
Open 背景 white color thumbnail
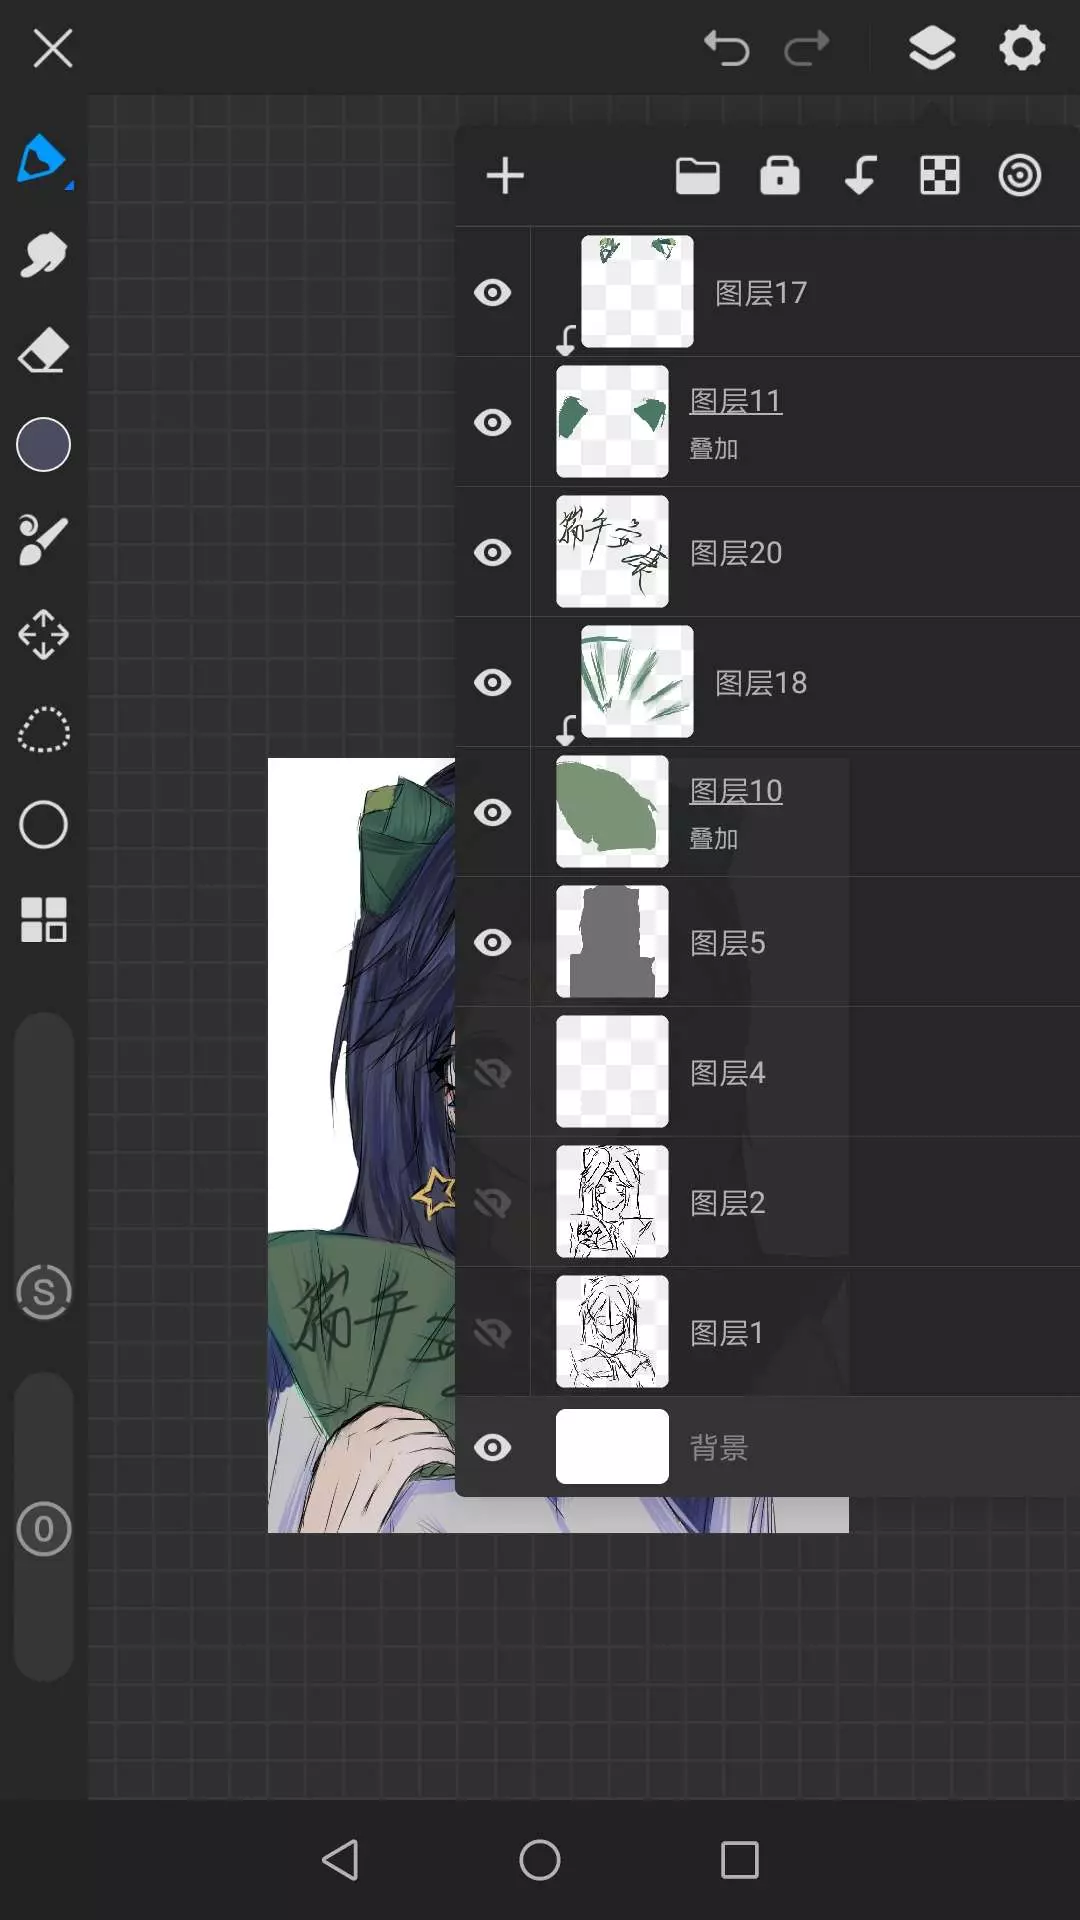[612, 1446]
